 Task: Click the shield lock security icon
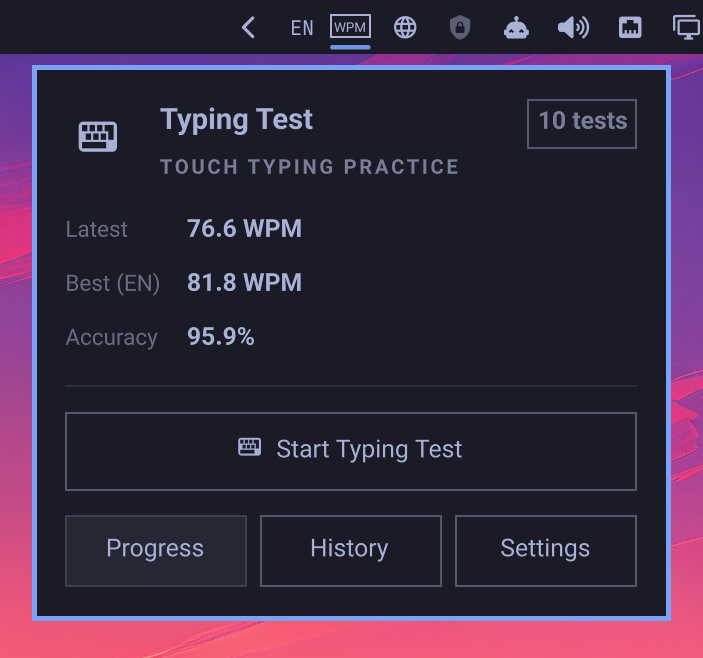[460, 28]
